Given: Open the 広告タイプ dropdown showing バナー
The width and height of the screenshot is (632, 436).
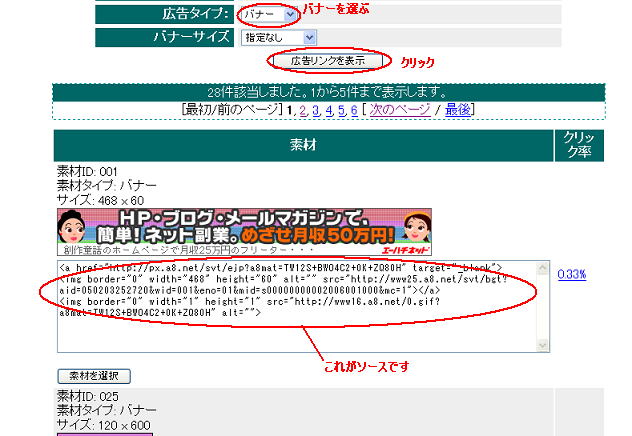Looking at the screenshot, I should point(269,14).
